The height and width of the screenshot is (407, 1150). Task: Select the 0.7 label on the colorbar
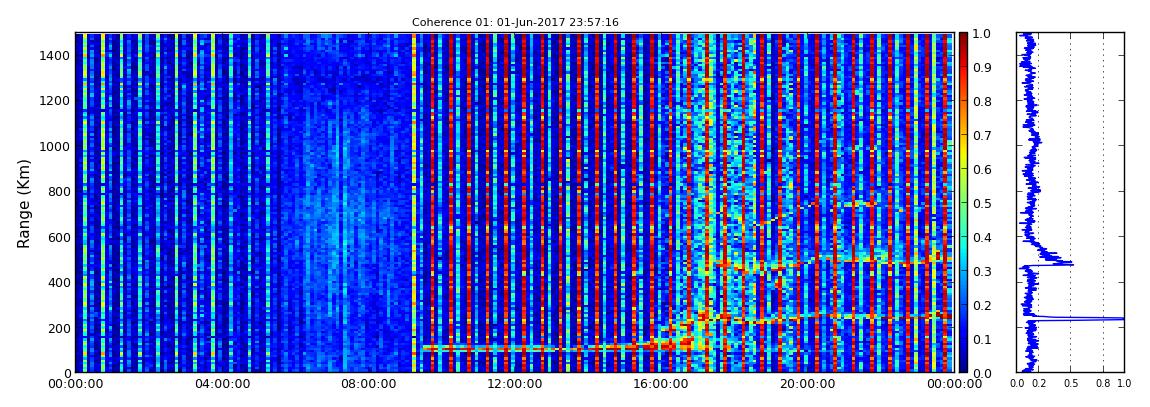pyautogui.click(x=982, y=136)
